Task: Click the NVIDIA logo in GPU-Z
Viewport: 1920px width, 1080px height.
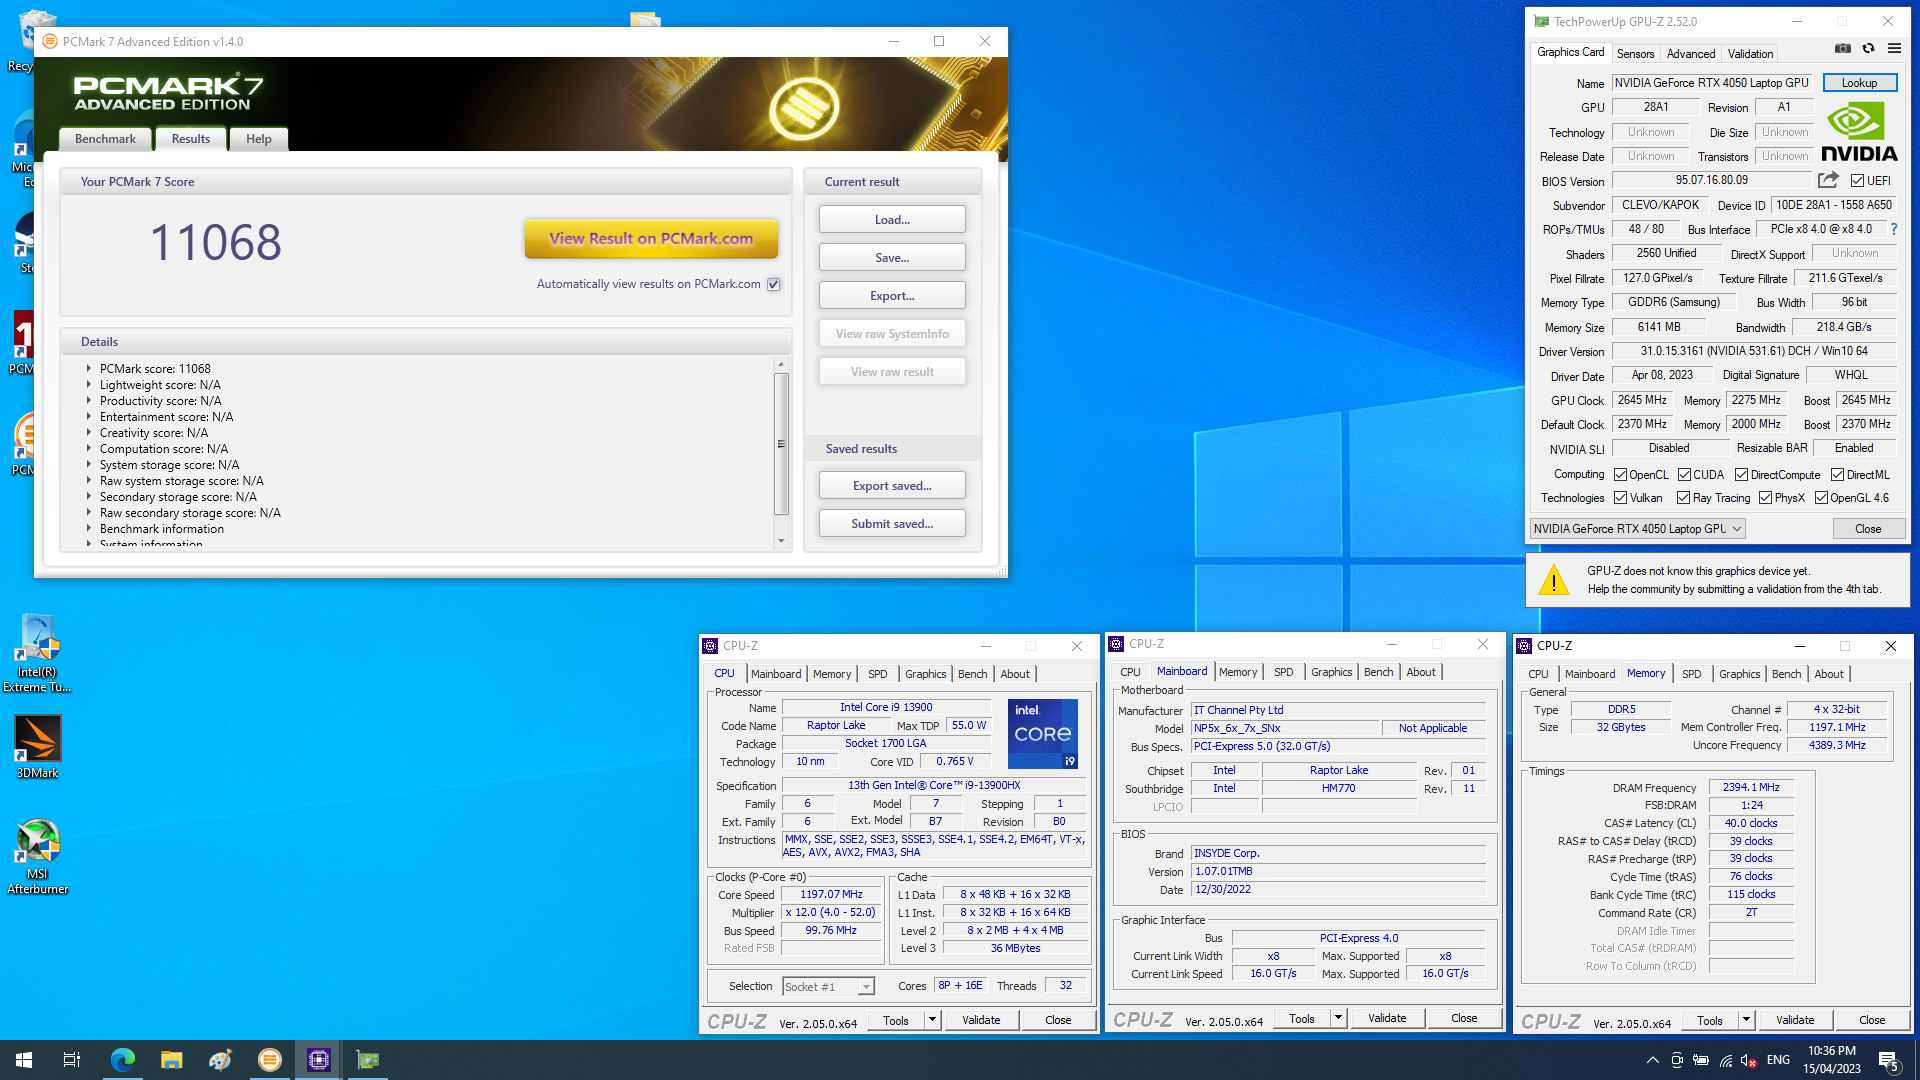Action: click(1859, 132)
